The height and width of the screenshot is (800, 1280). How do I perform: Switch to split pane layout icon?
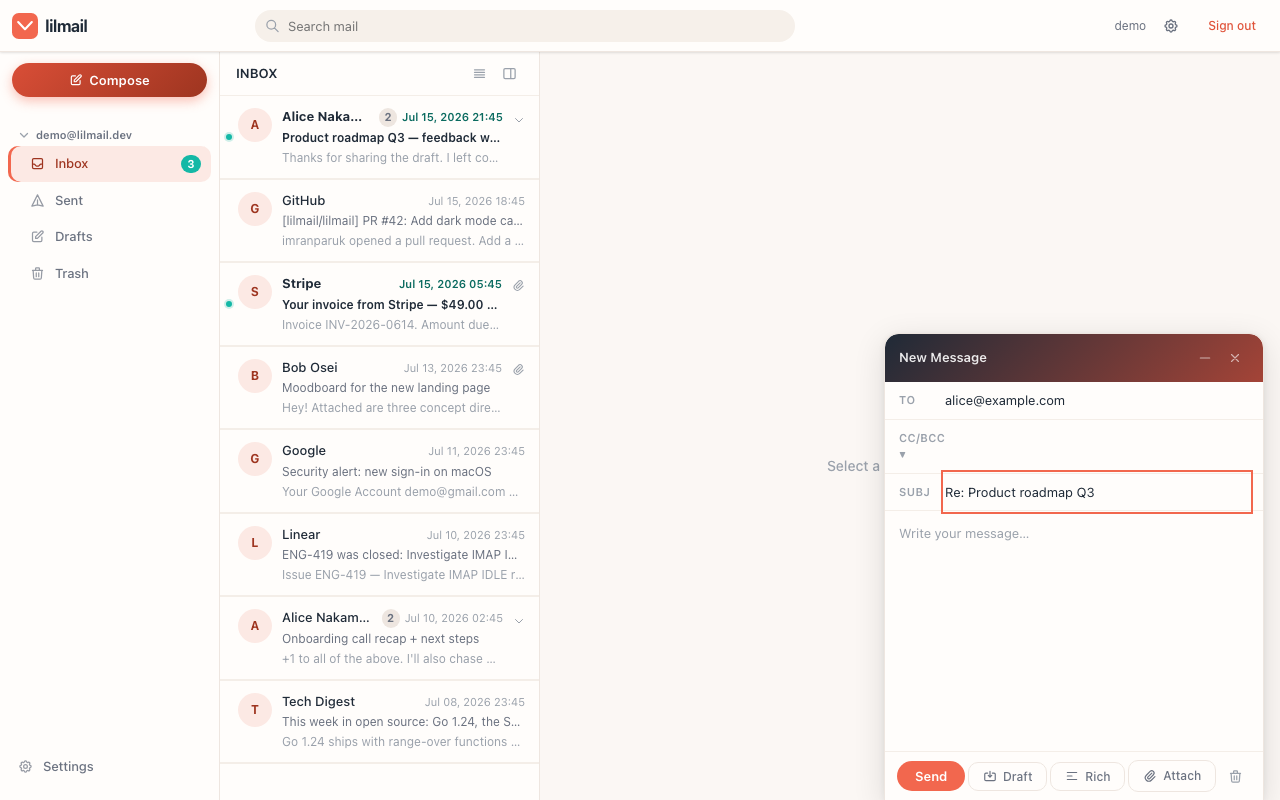point(510,74)
